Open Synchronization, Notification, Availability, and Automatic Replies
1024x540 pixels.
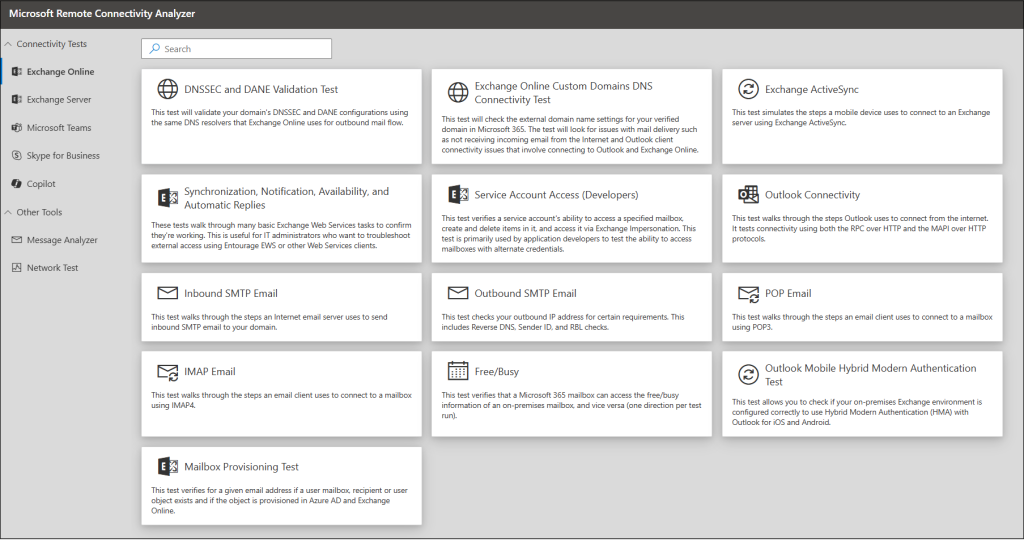pyautogui.click(x=286, y=198)
